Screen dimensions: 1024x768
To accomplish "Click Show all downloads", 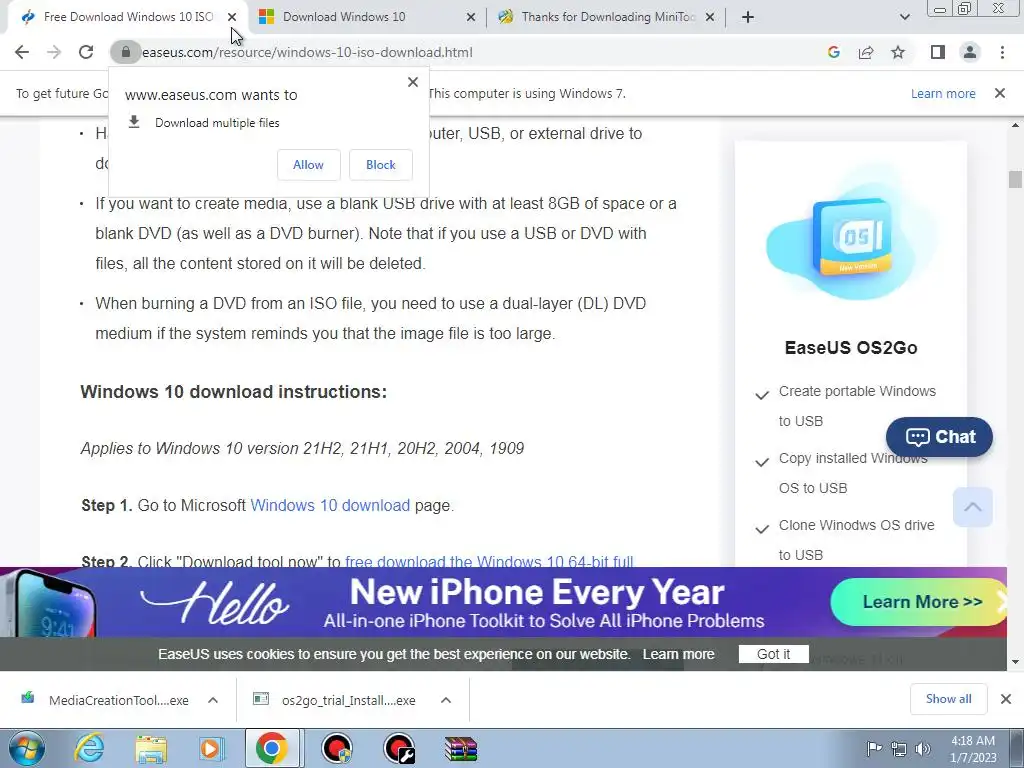I will (948, 699).
